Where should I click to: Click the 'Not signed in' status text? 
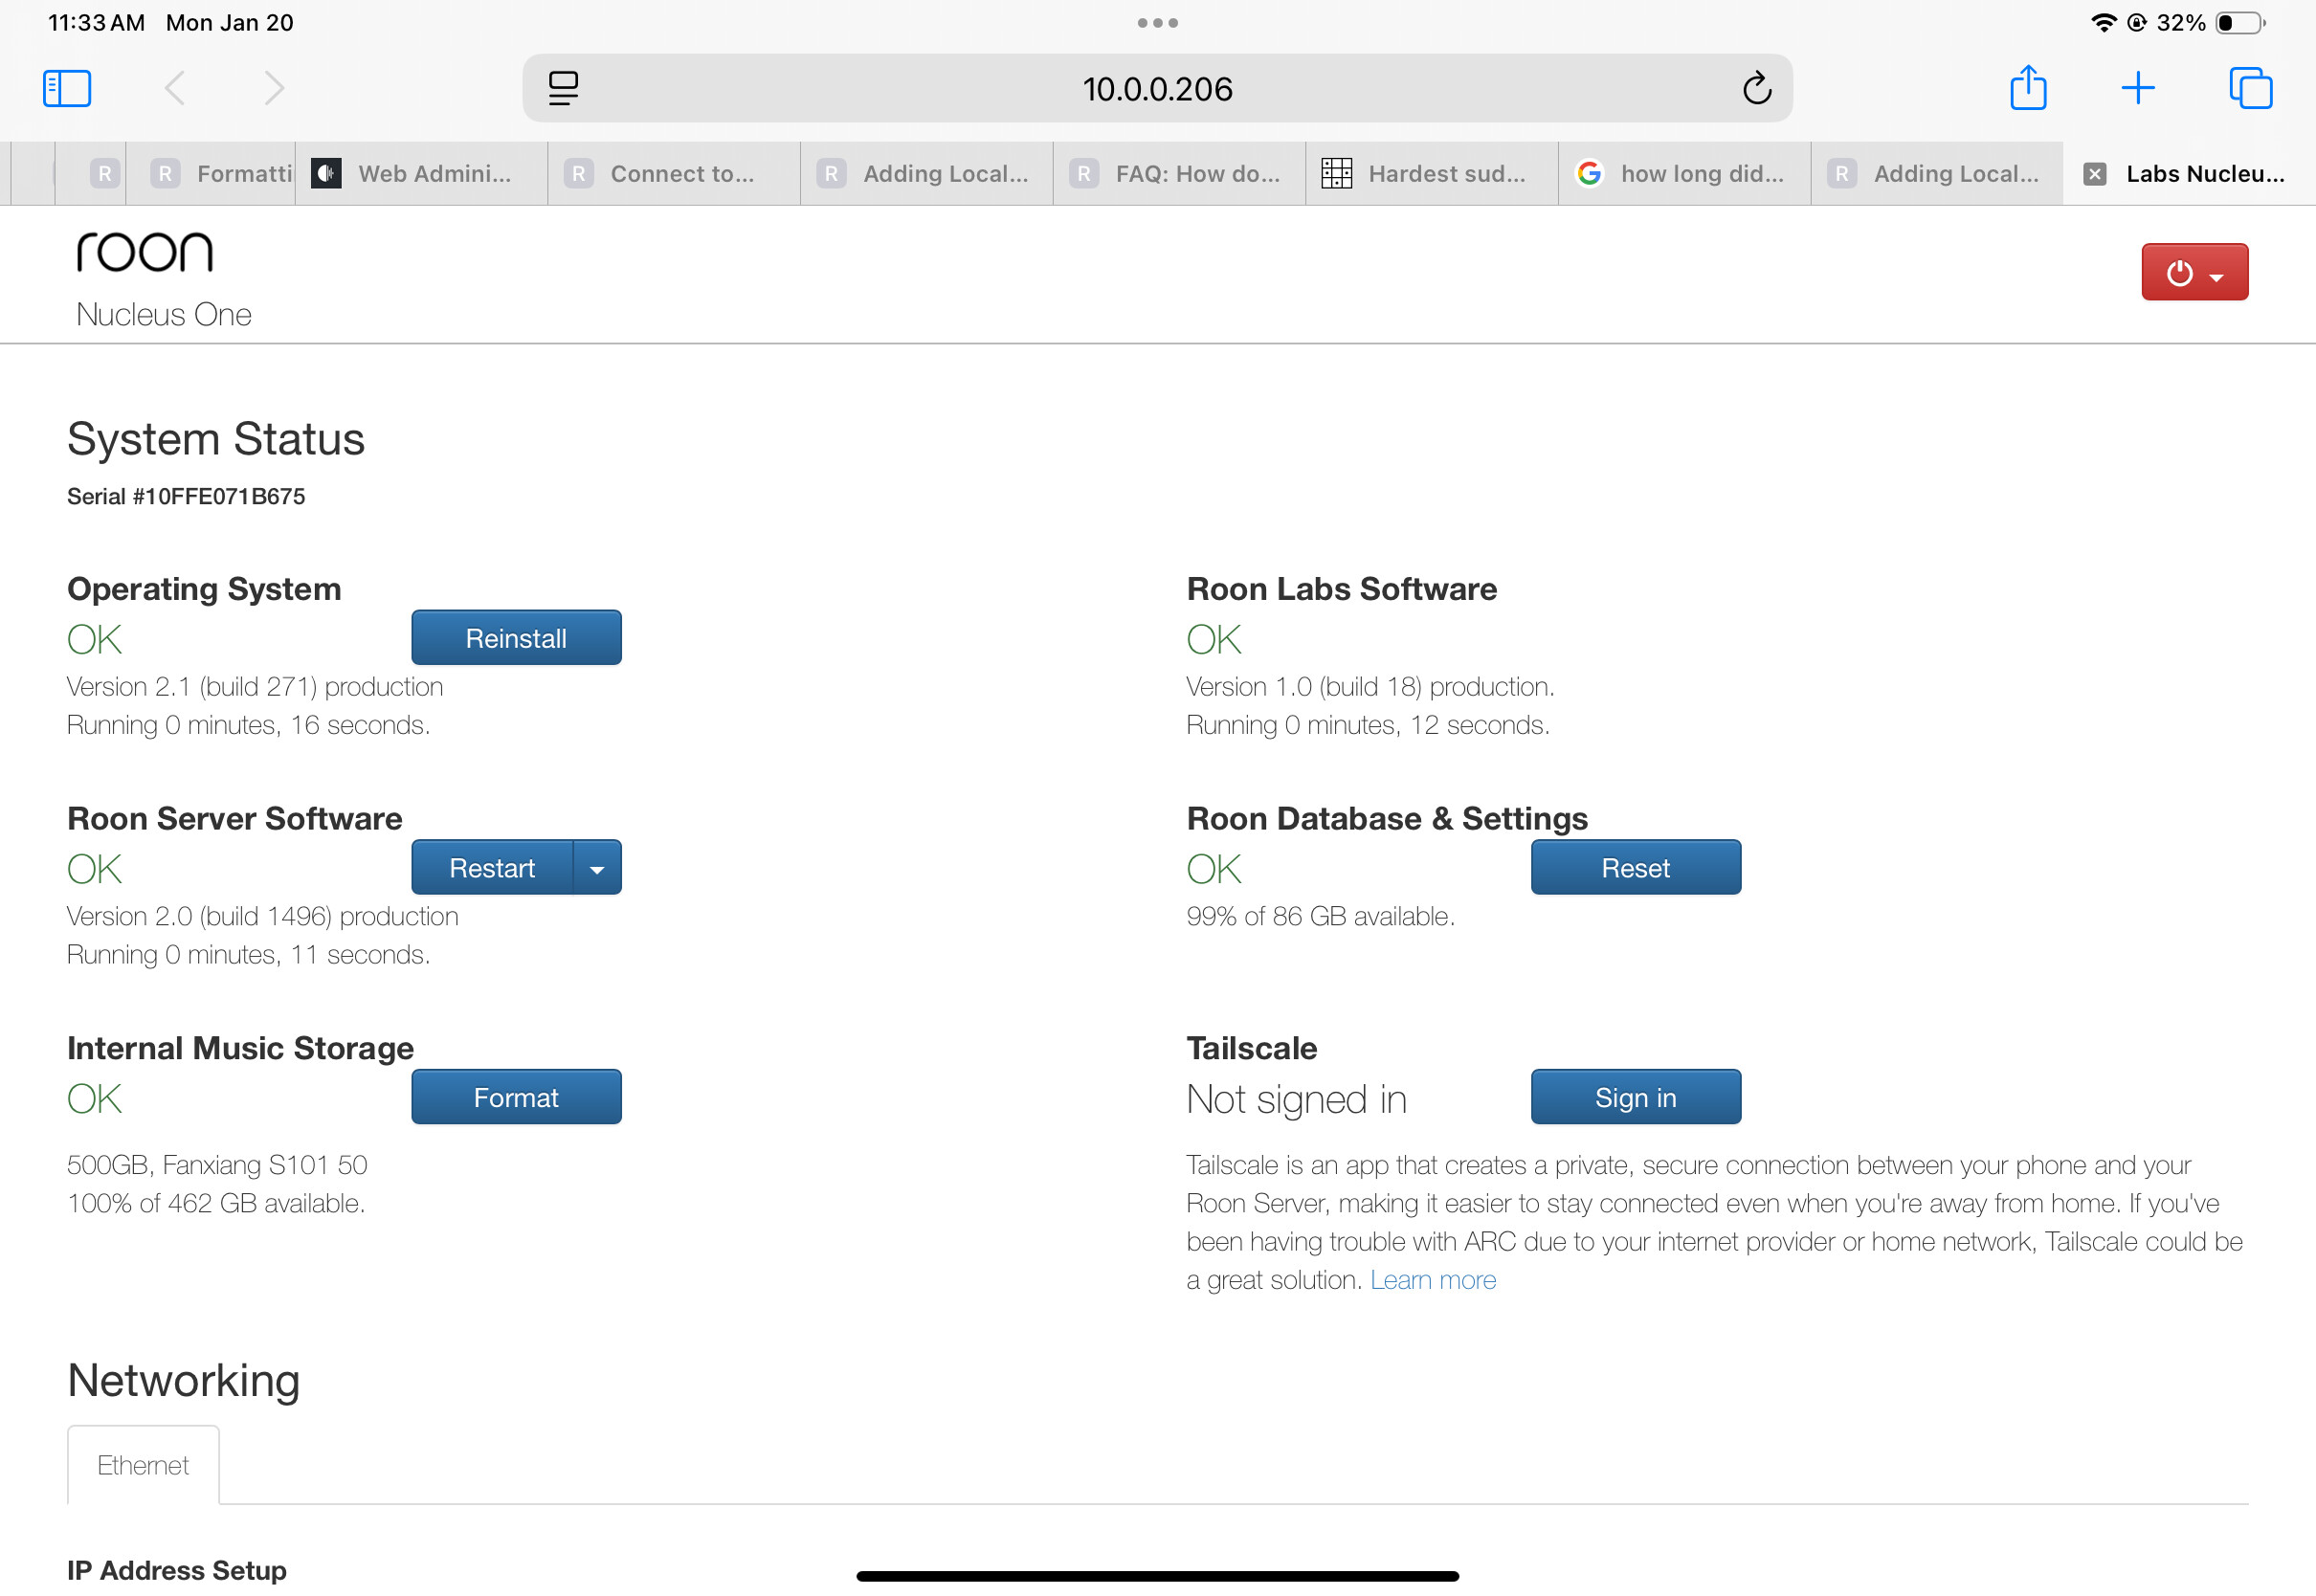pos(1296,1099)
